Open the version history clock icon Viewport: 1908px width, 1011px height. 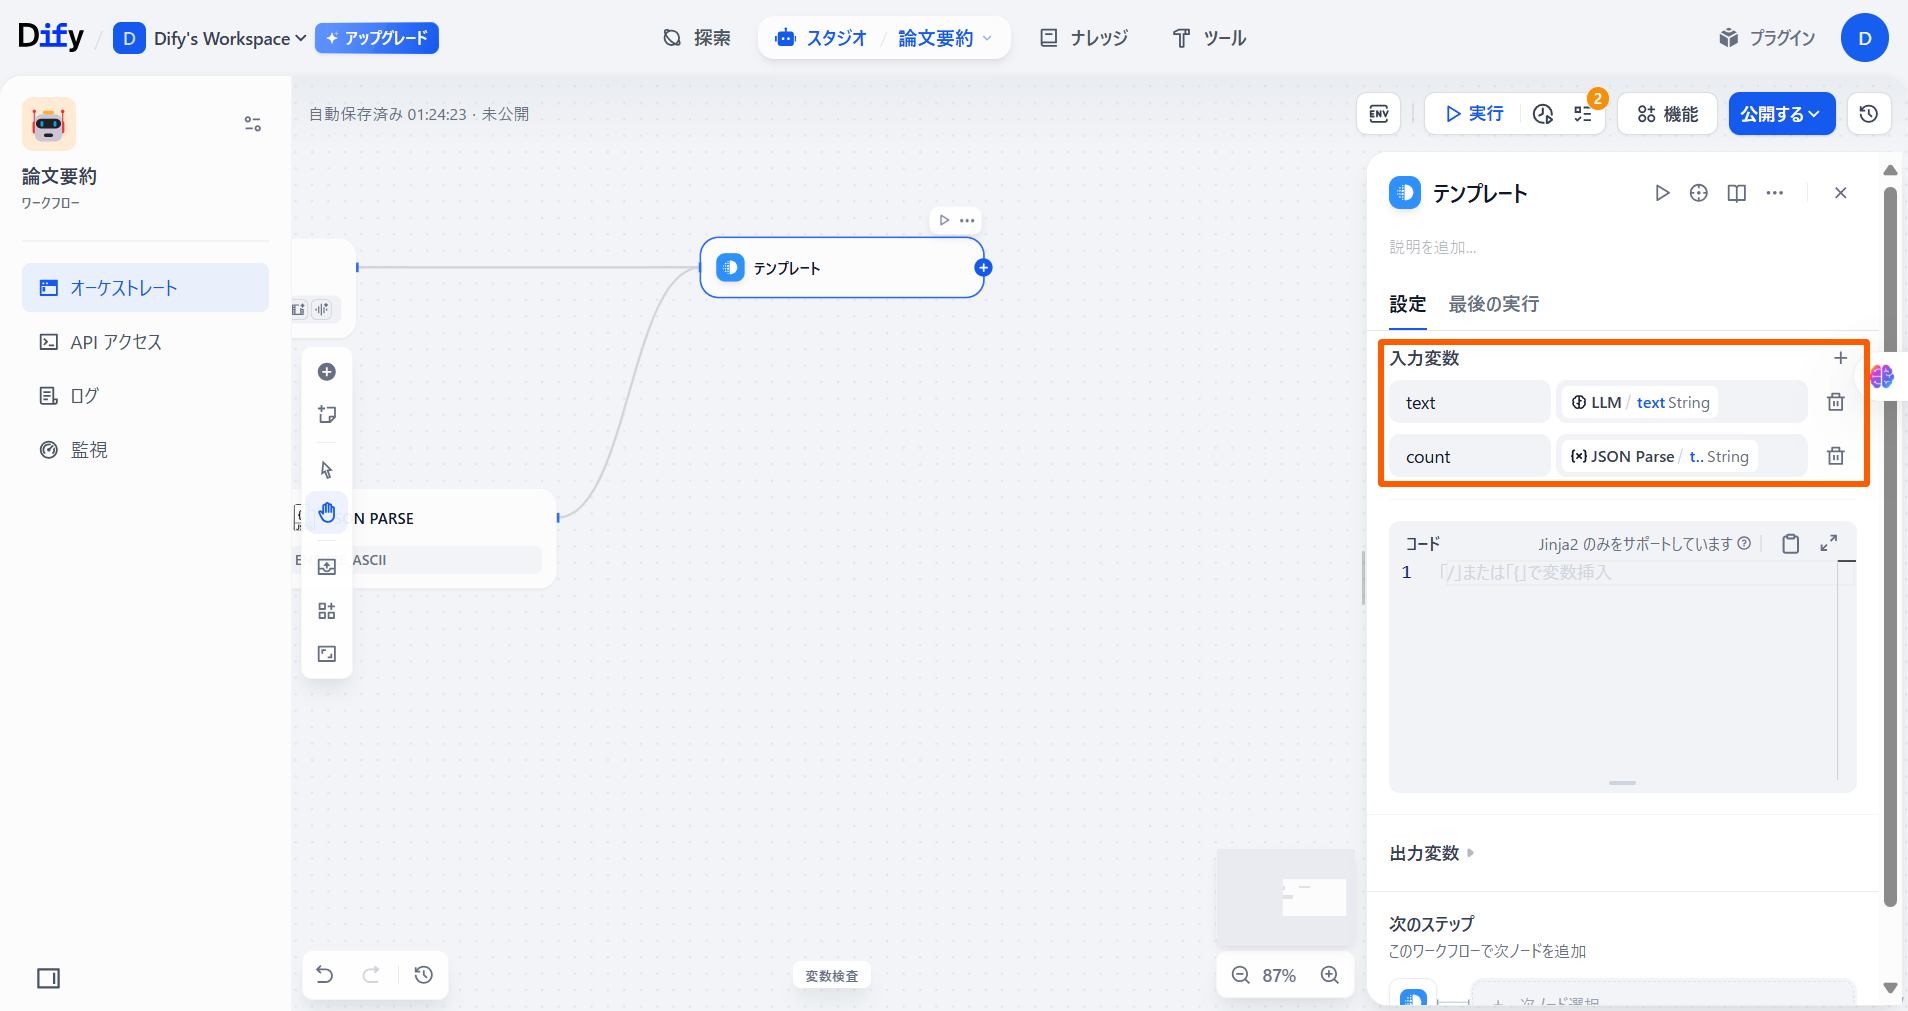pos(1868,114)
